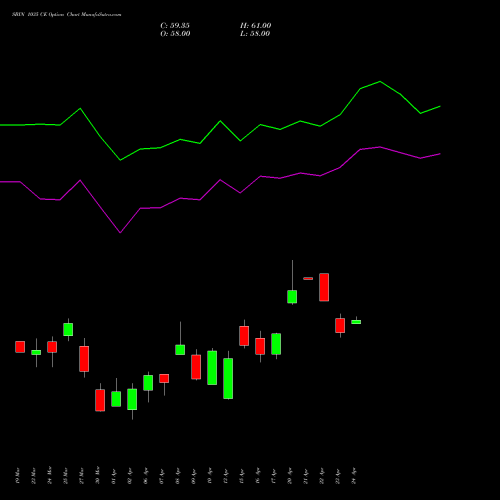This screenshot has height=500, width=500.
Task: Click the green candlestick for 25 Mar
Action: 68,329
